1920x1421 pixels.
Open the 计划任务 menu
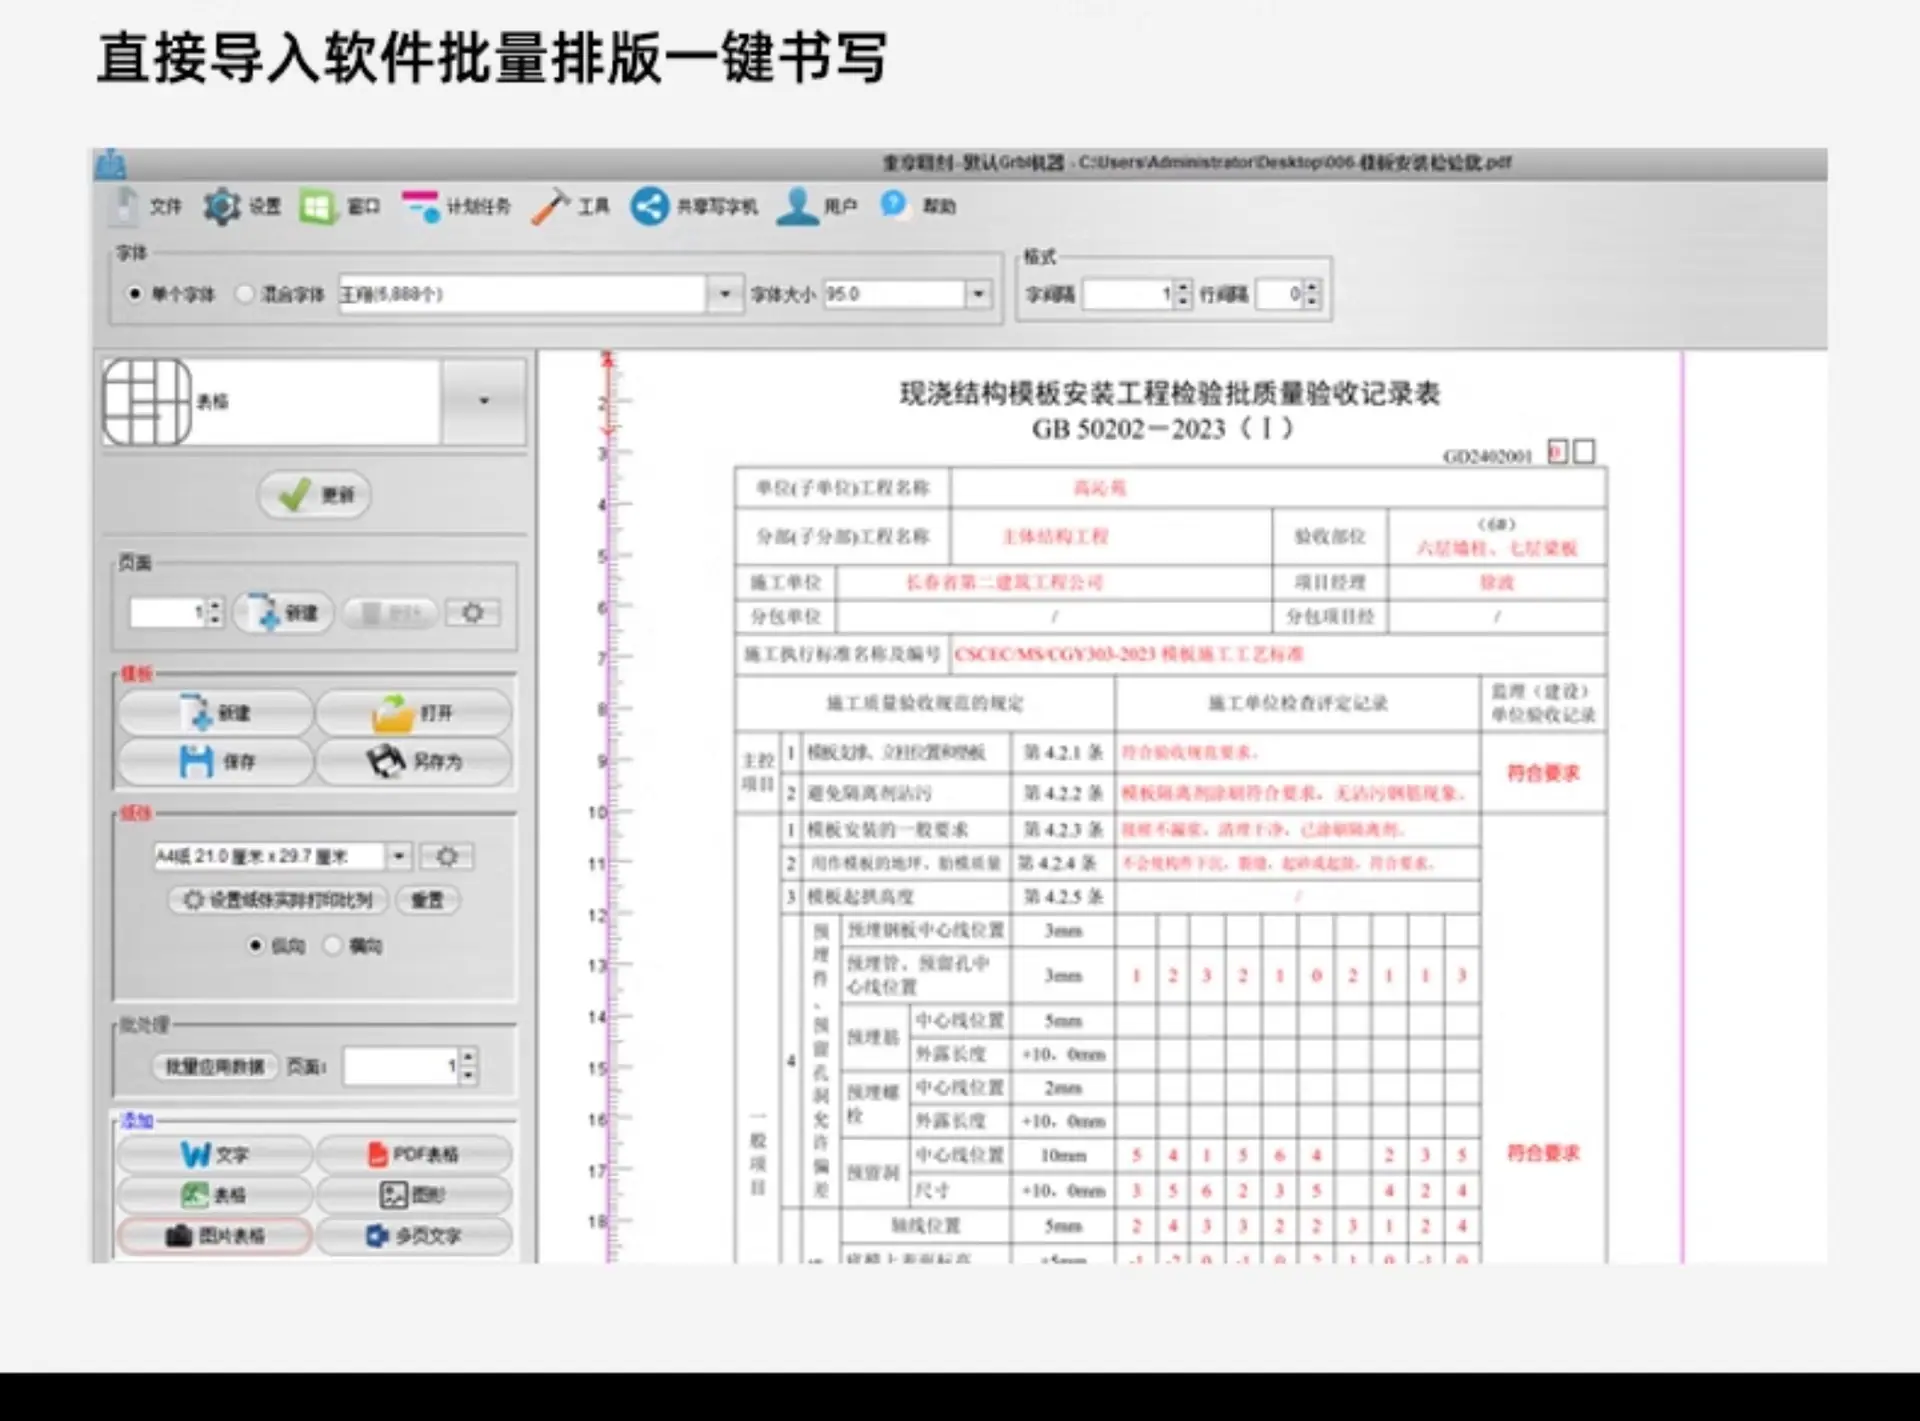pyautogui.click(x=456, y=206)
